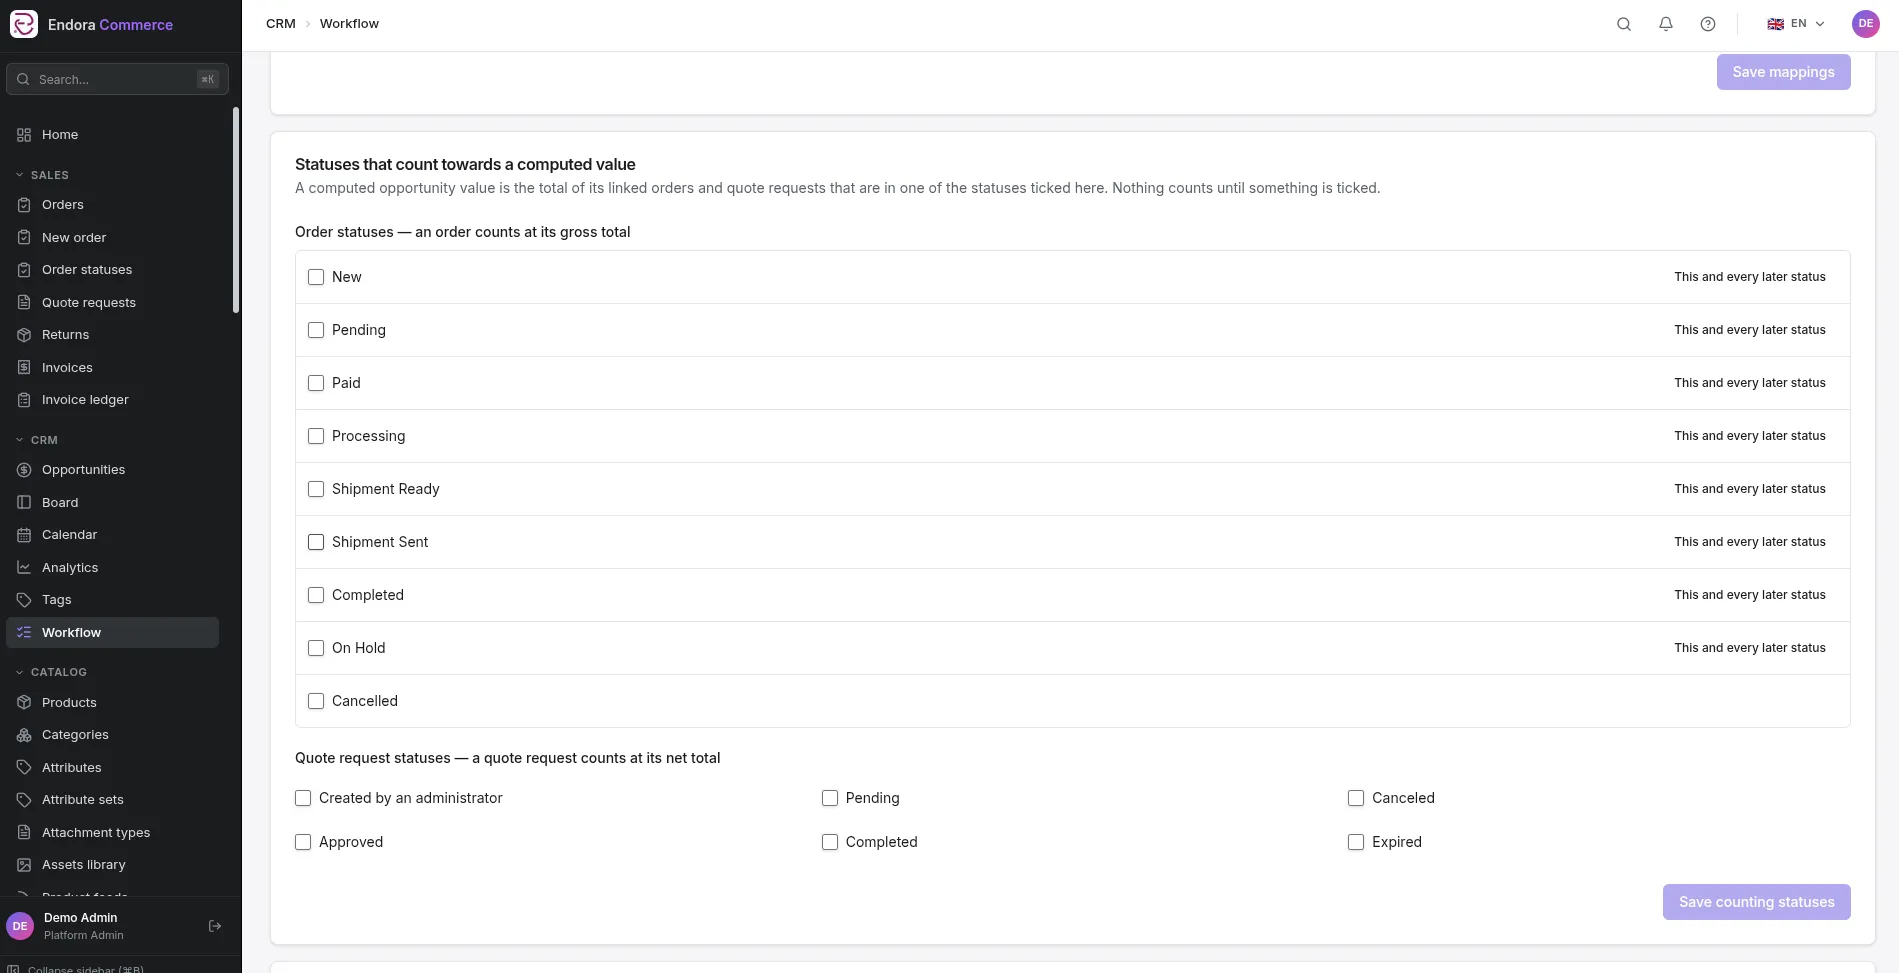
Task: Tick the New order status checkbox
Action: point(316,277)
